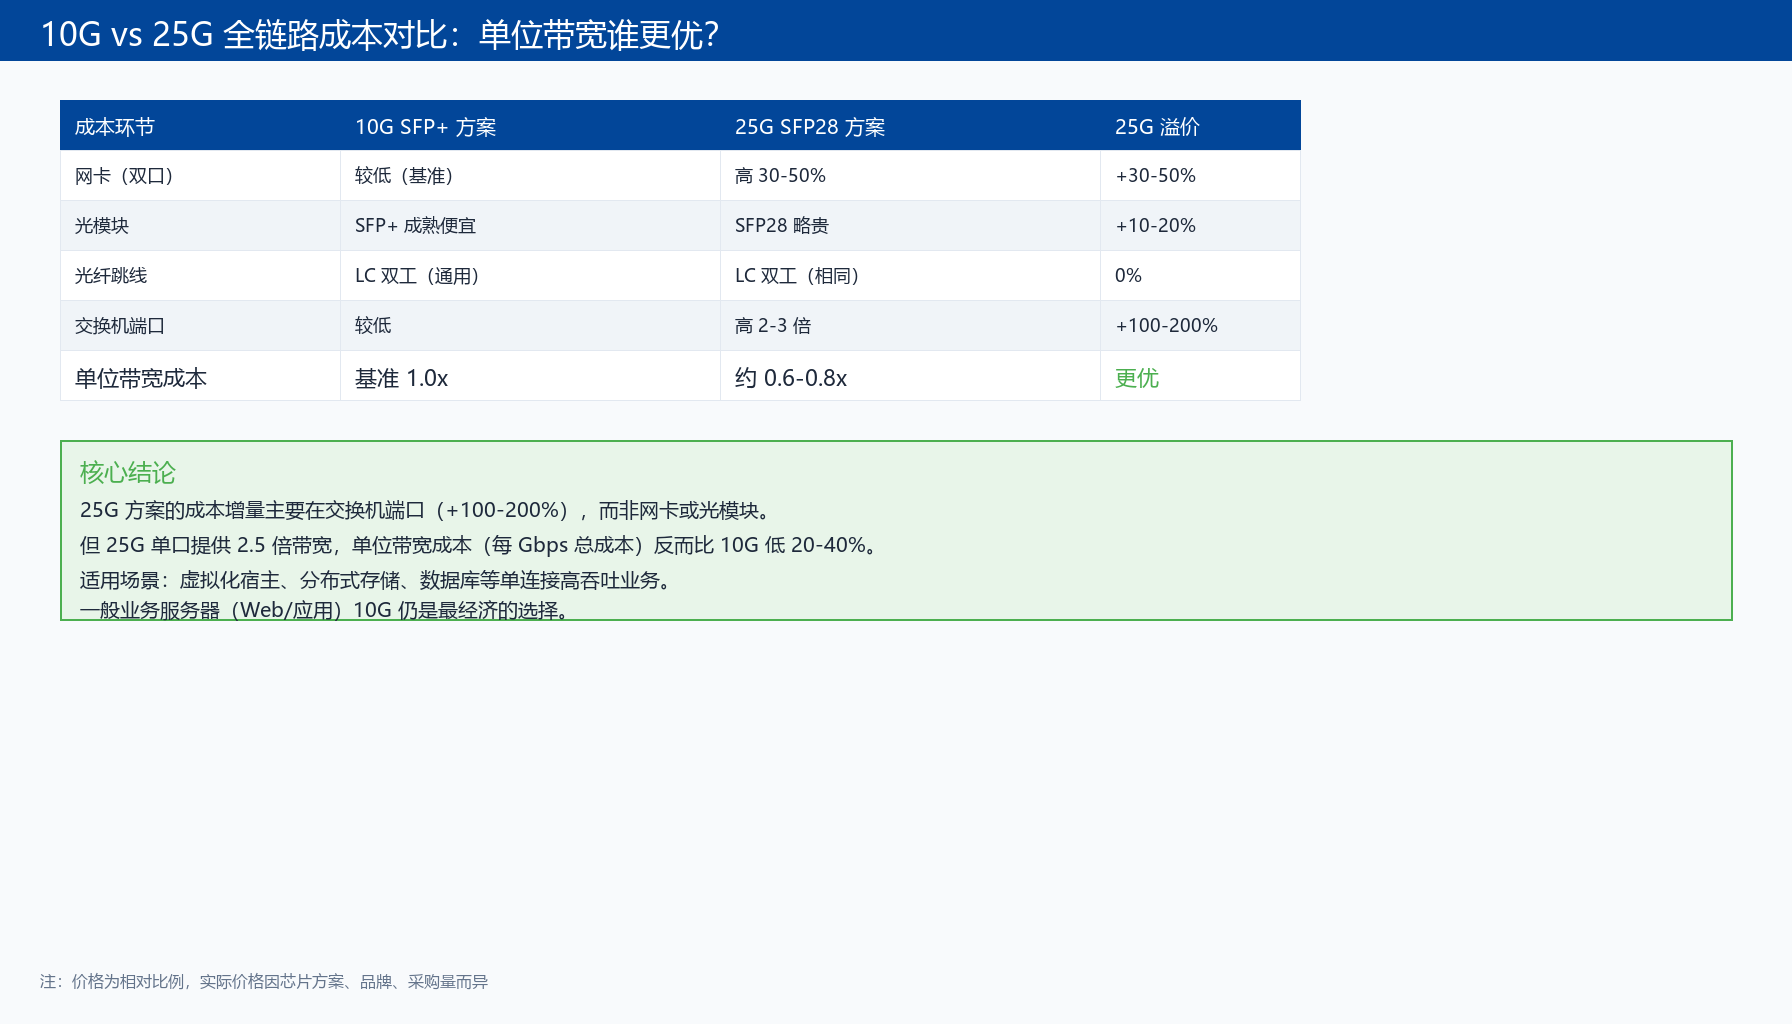Screen dimensions: 1792x1024
Task: Select the 10G SFP+ 方案 column header
Action: [x=530, y=126]
